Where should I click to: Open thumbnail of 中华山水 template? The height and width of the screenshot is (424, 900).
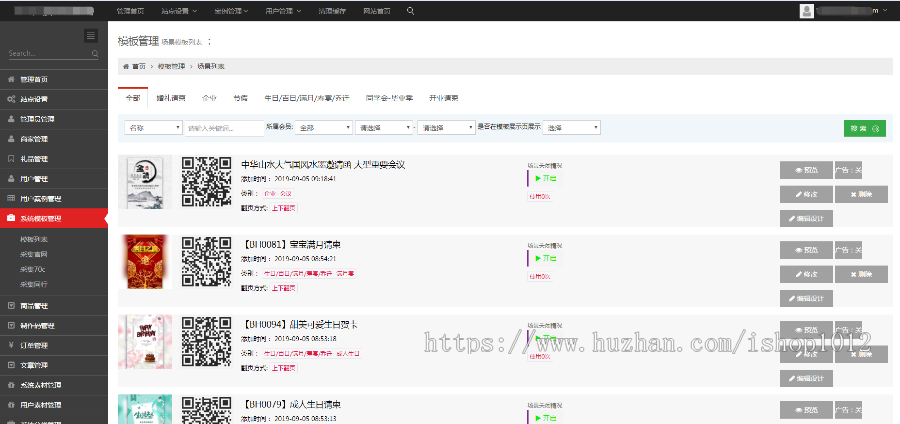pos(145,182)
